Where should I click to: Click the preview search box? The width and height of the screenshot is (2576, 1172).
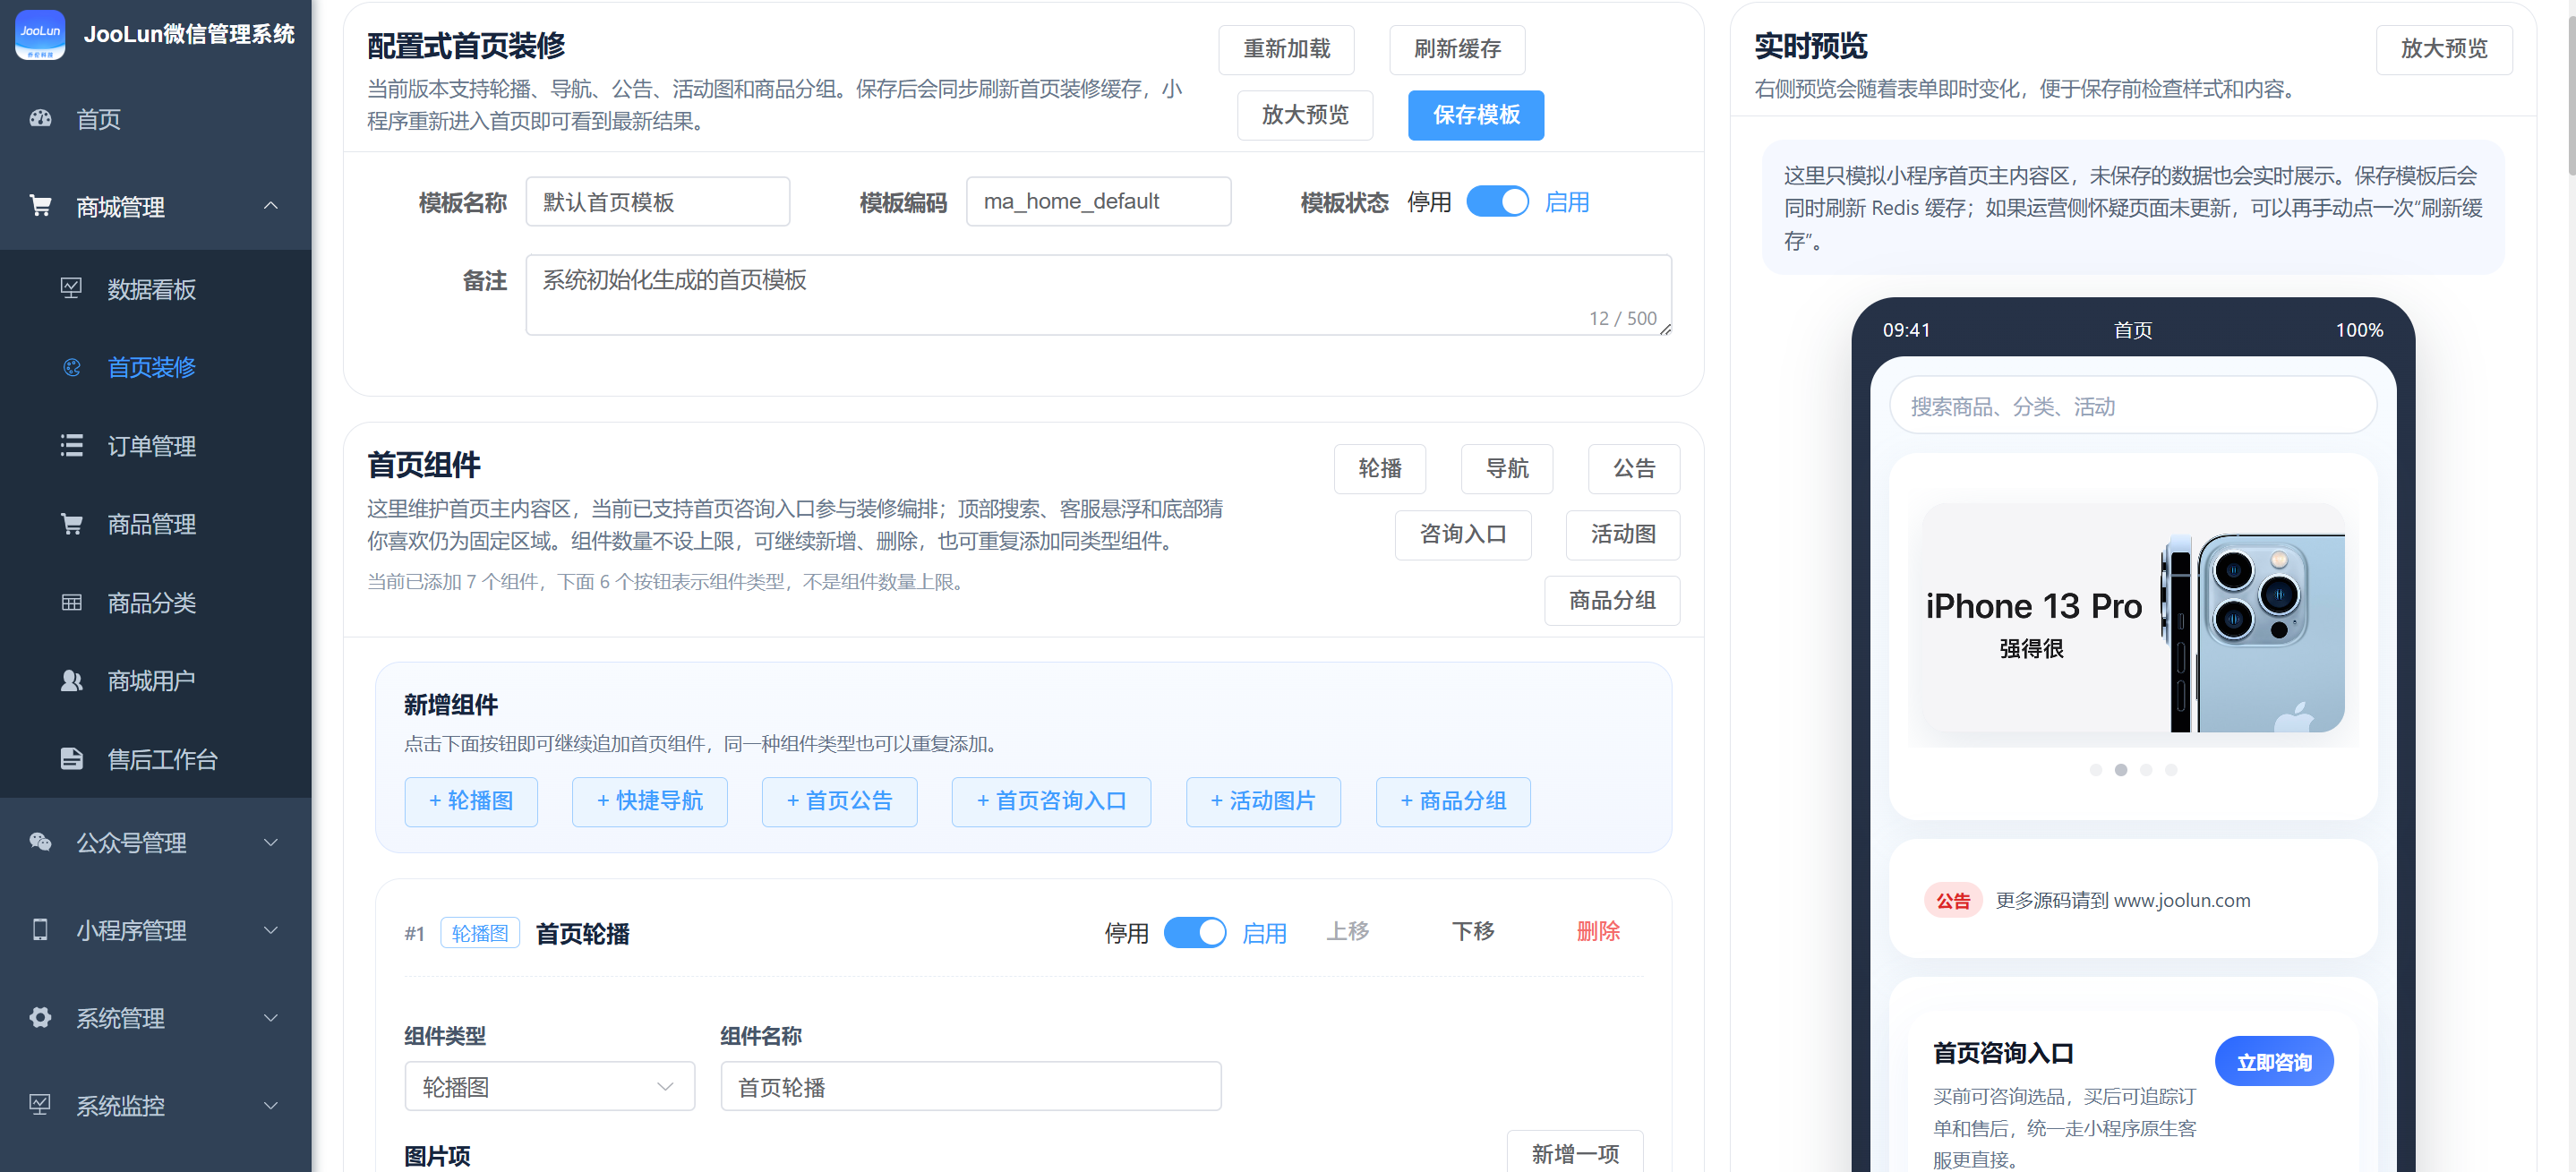tap(2132, 406)
